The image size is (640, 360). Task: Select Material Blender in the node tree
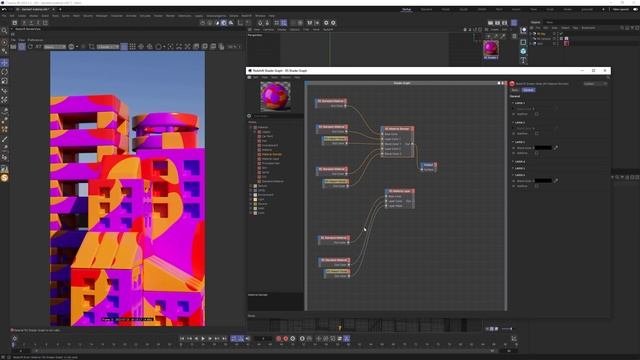272,154
